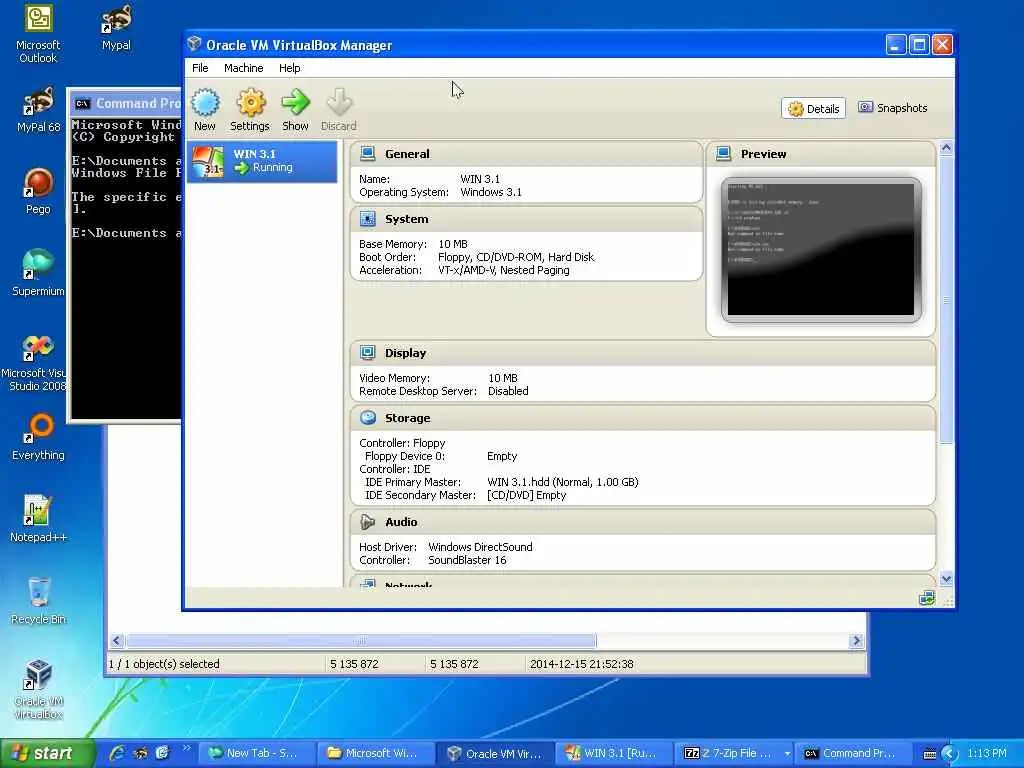This screenshot has height=768, width=1024.
Task: Click the VM preview thumbnail
Action: (x=821, y=249)
